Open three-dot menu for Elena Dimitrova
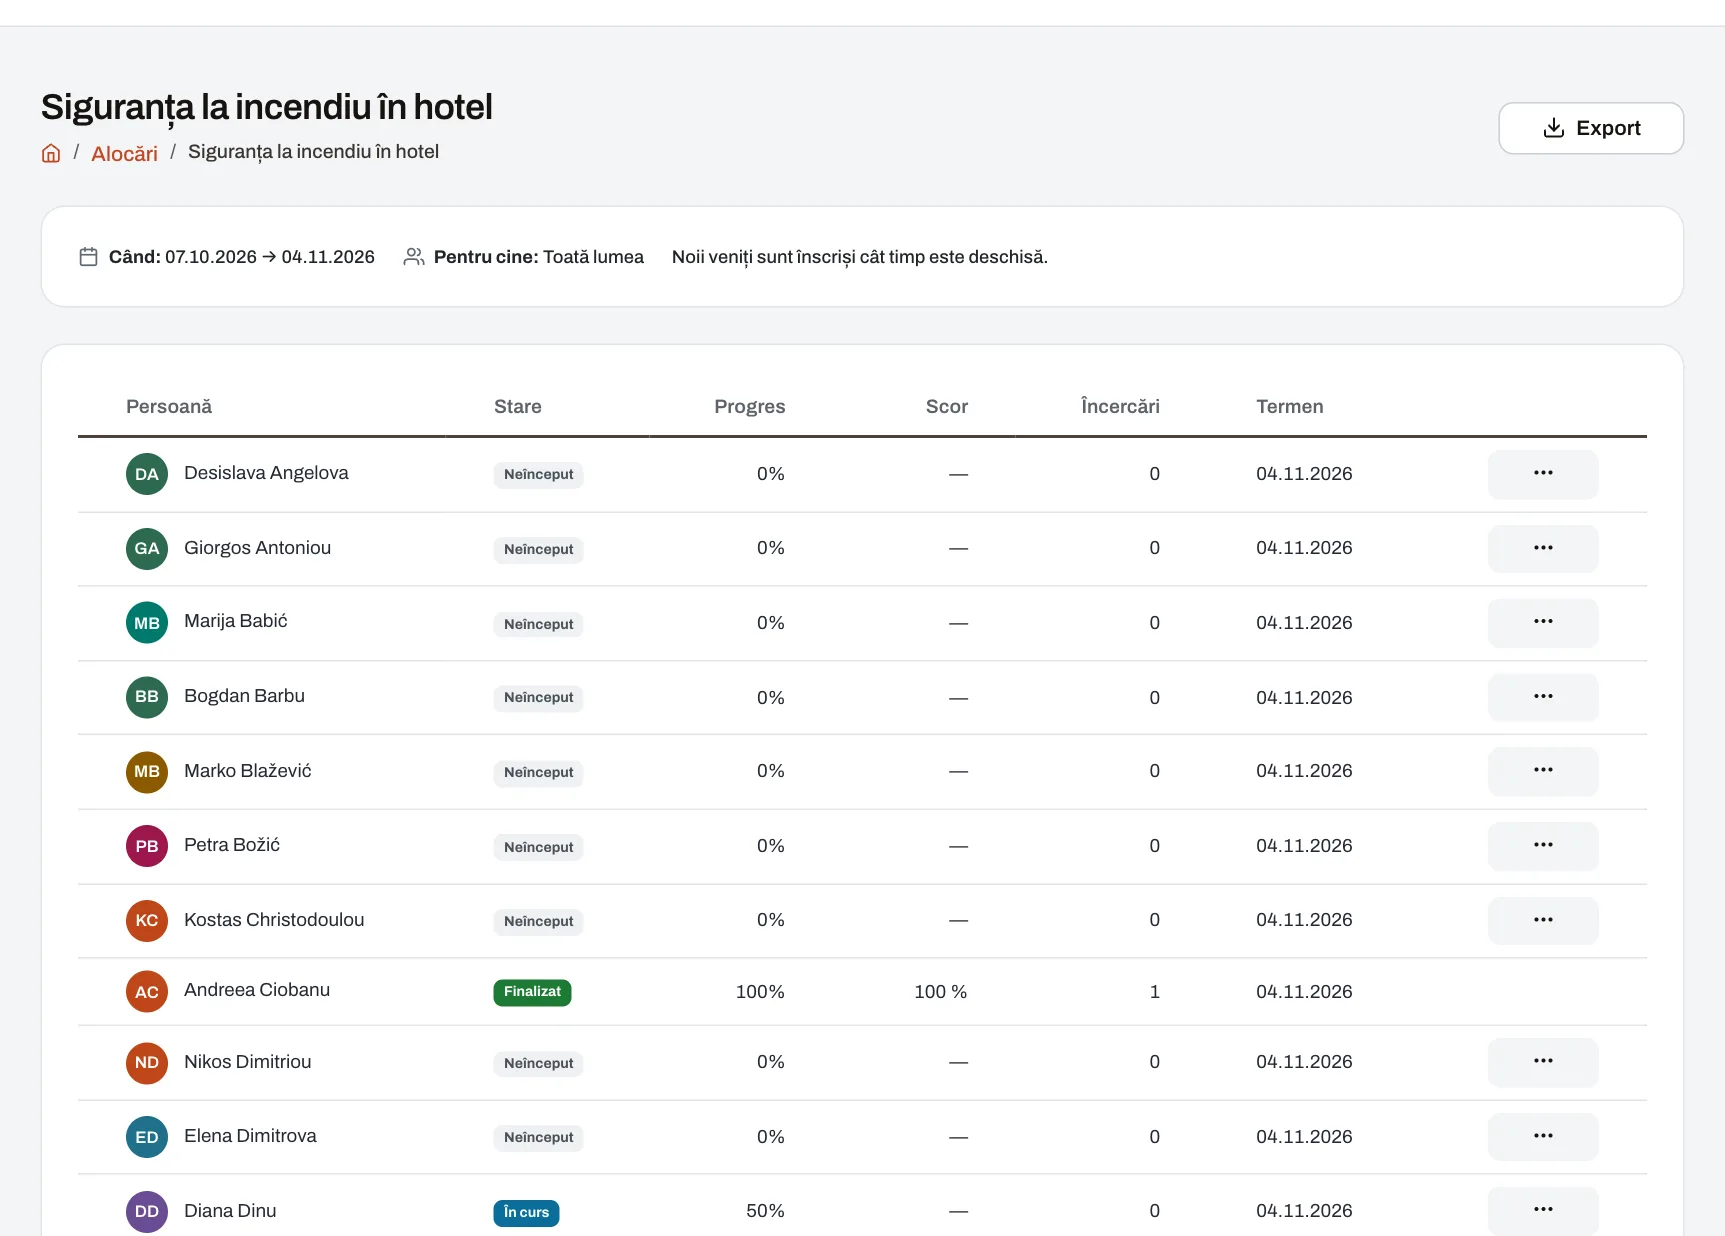 (1542, 1137)
